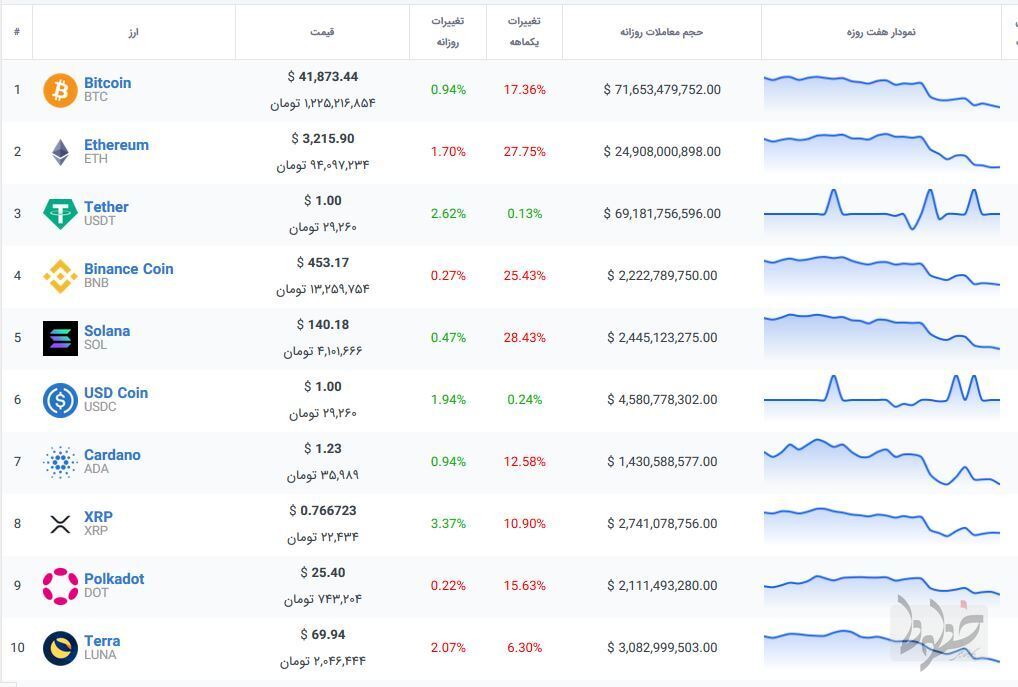Click Cardano price $ 1.23
The image size is (1018, 687).
point(323,449)
